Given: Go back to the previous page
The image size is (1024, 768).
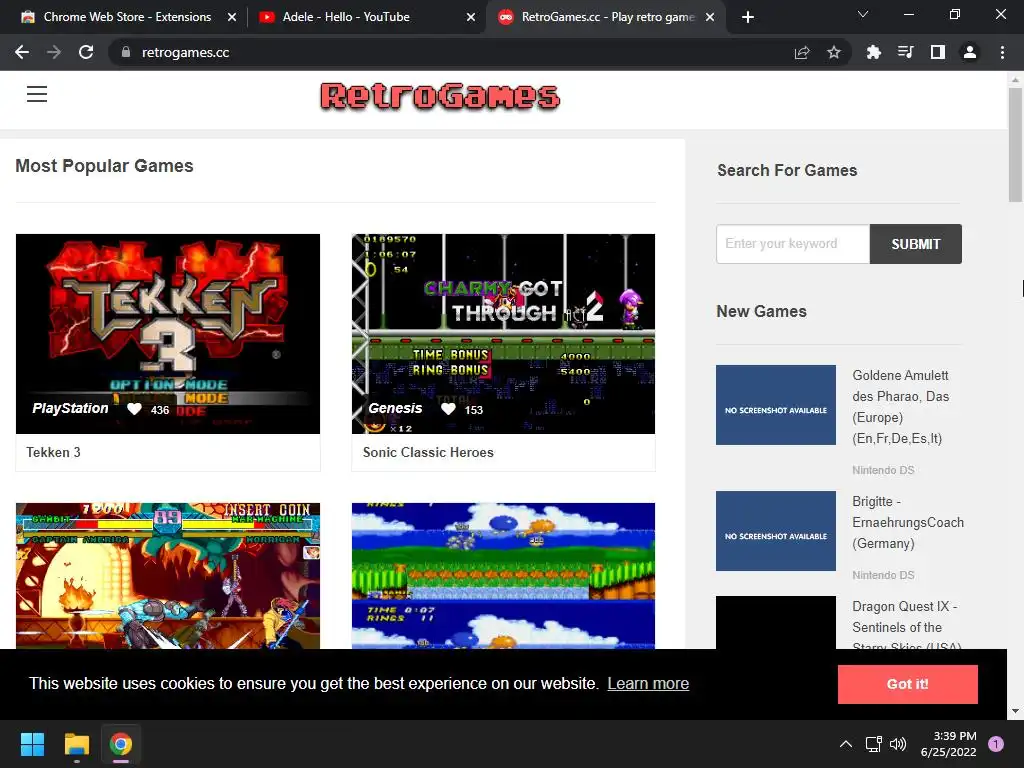Looking at the screenshot, I should pos(22,52).
